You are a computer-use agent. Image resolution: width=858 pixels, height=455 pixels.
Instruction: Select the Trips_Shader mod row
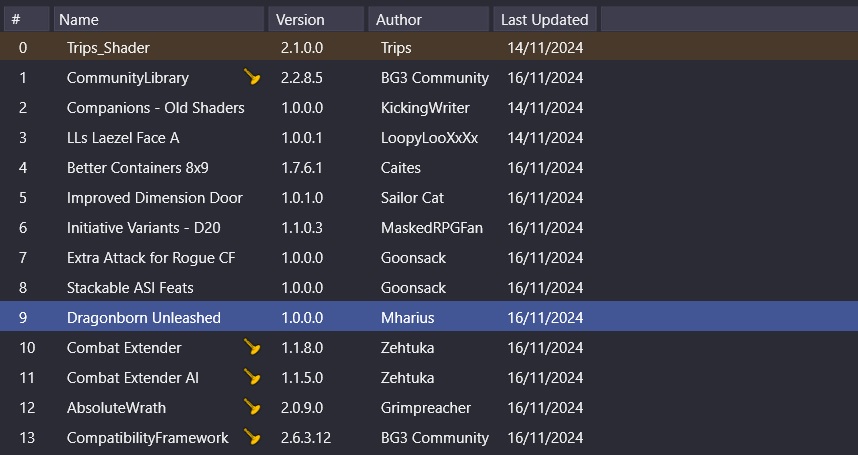(x=108, y=47)
